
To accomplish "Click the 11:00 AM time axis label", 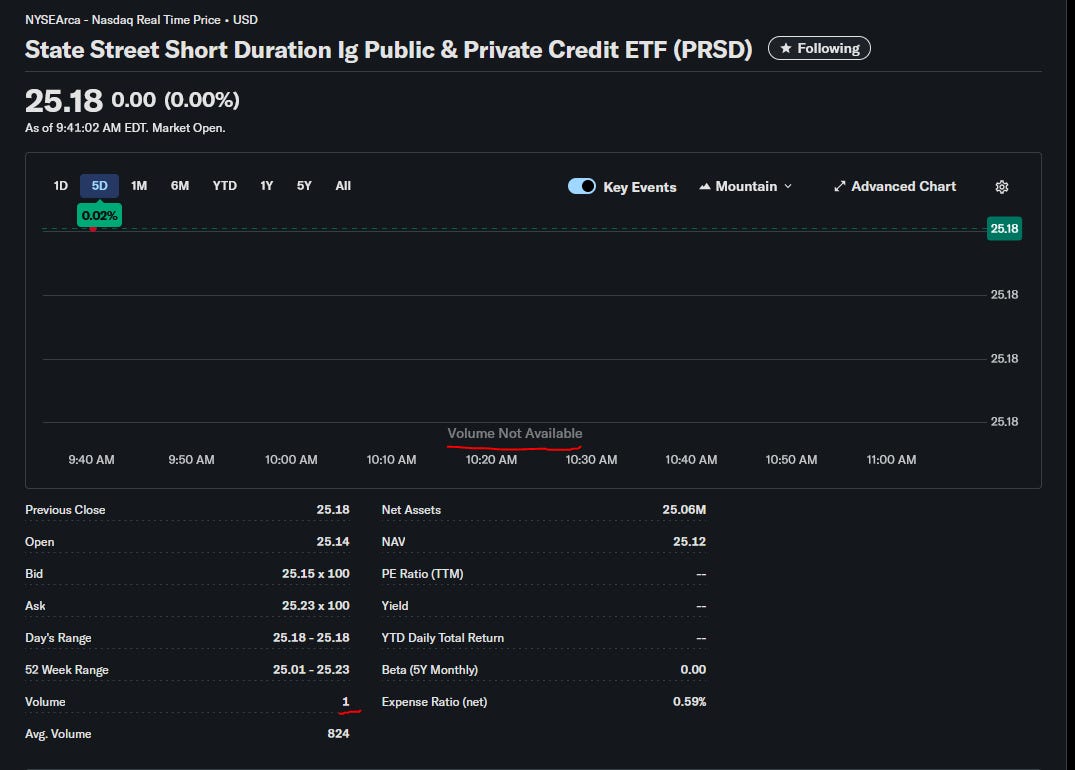I will click(x=891, y=459).
